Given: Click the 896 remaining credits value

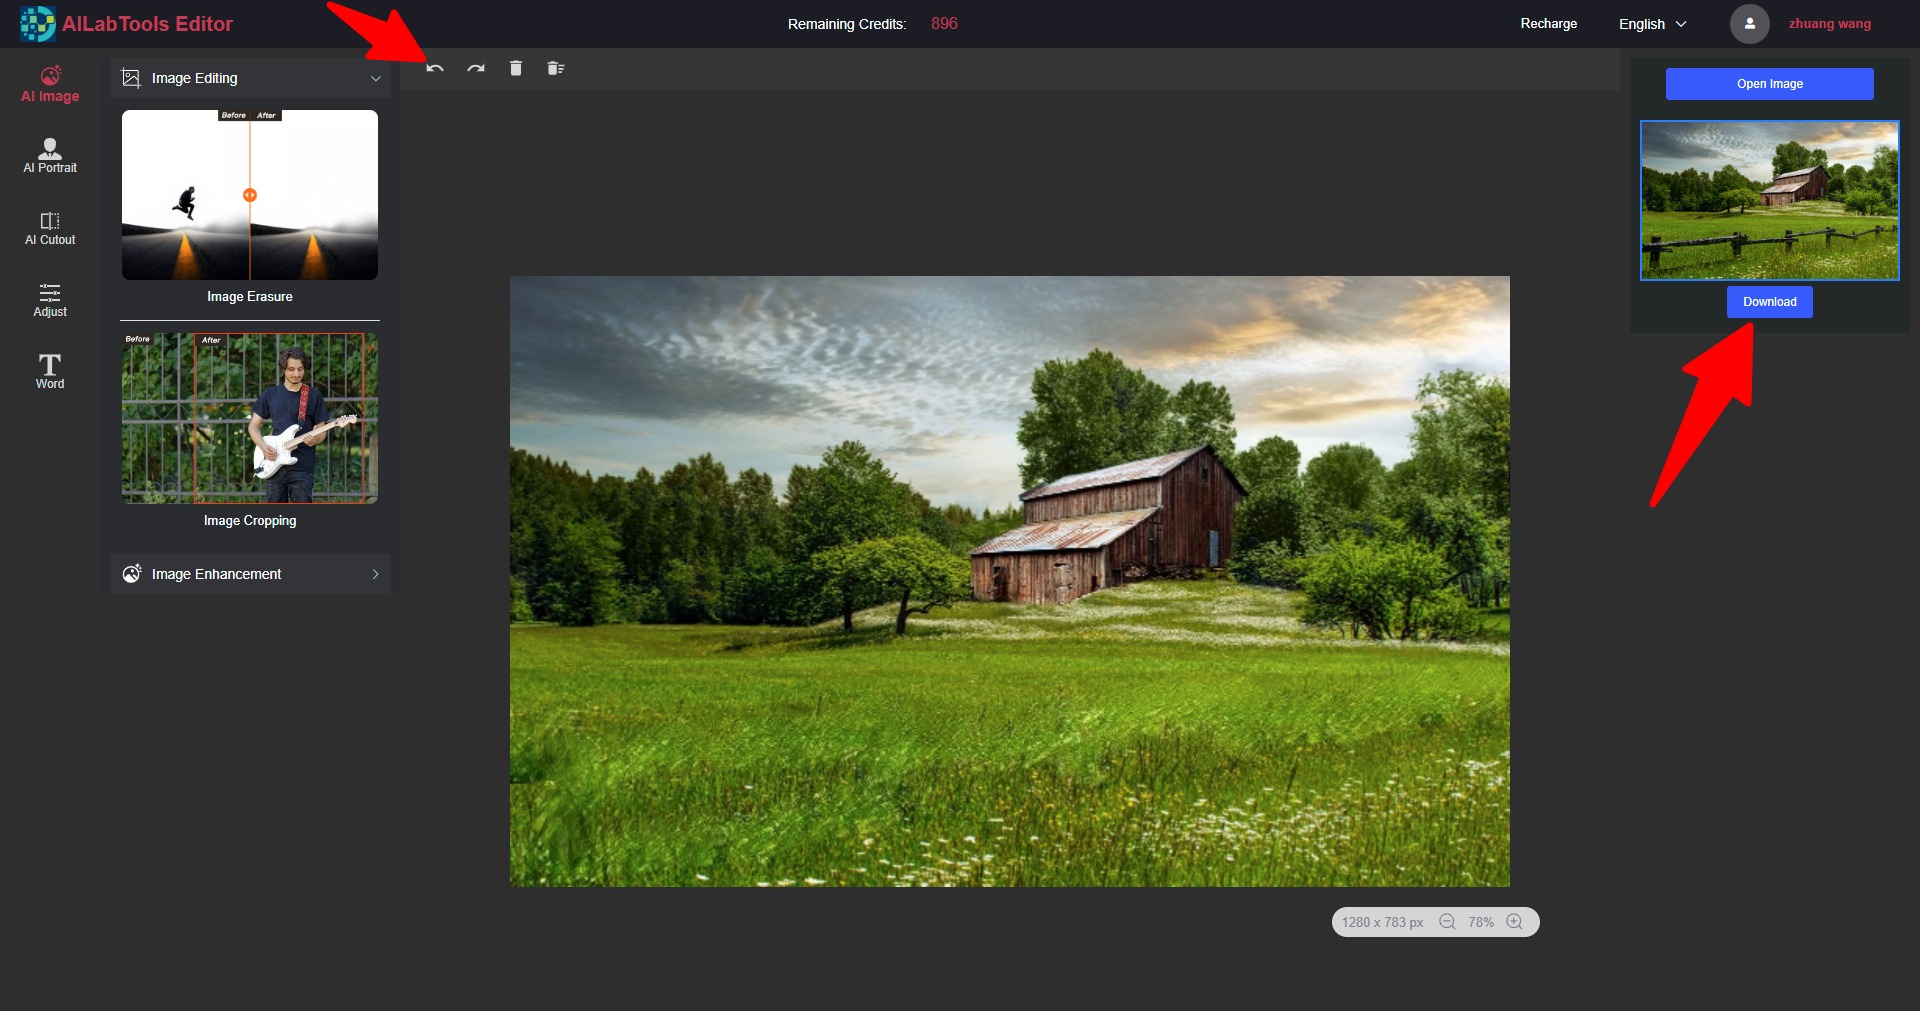Looking at the screenshot, I should pyautogui.click(x=944, y=24).
